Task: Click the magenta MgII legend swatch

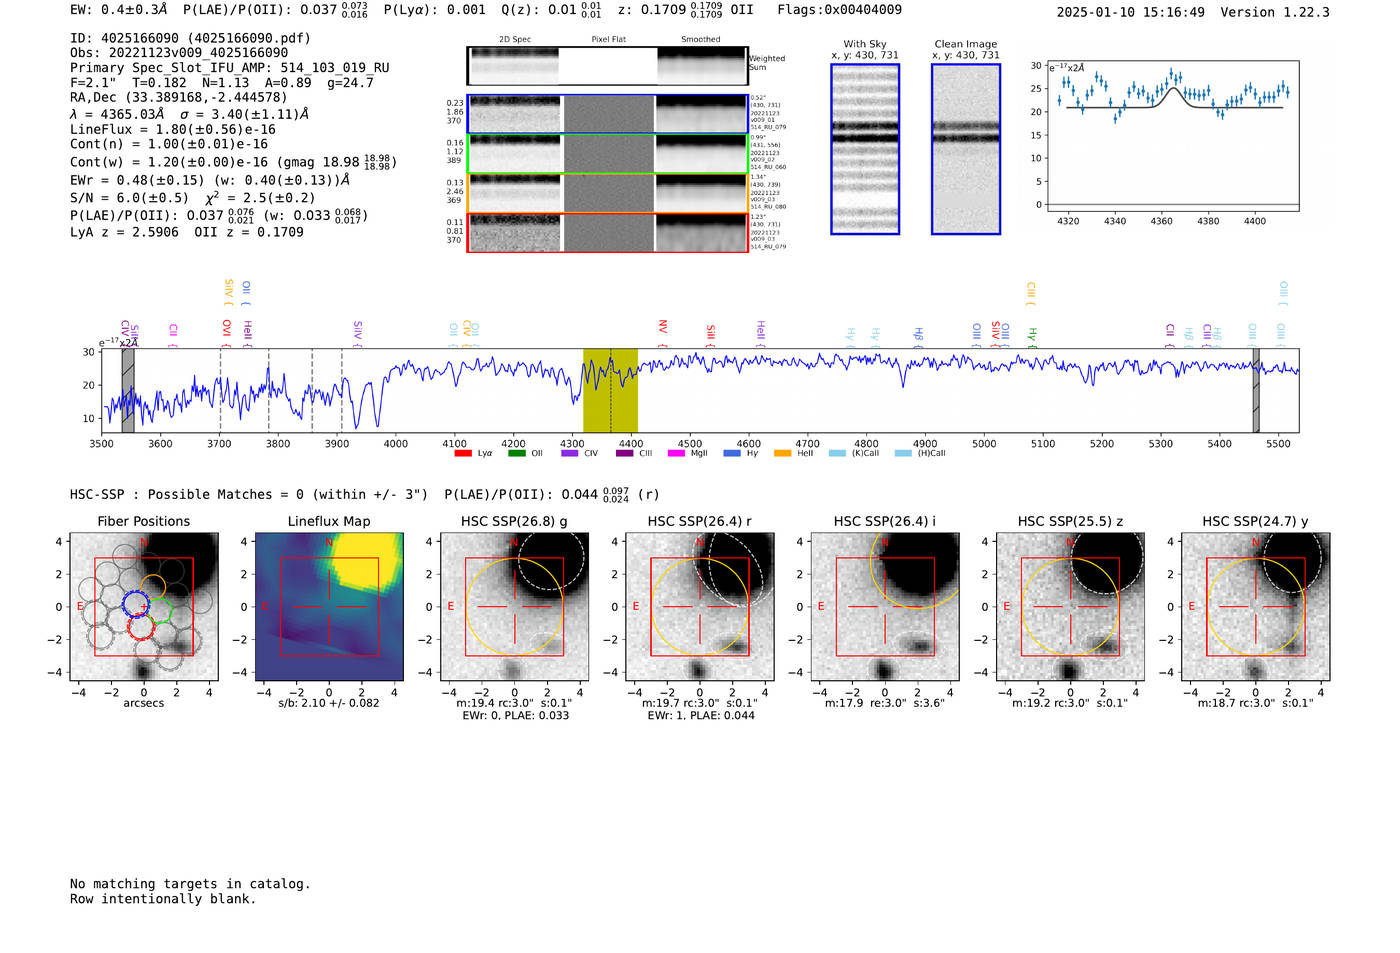Action: [677, 453]
